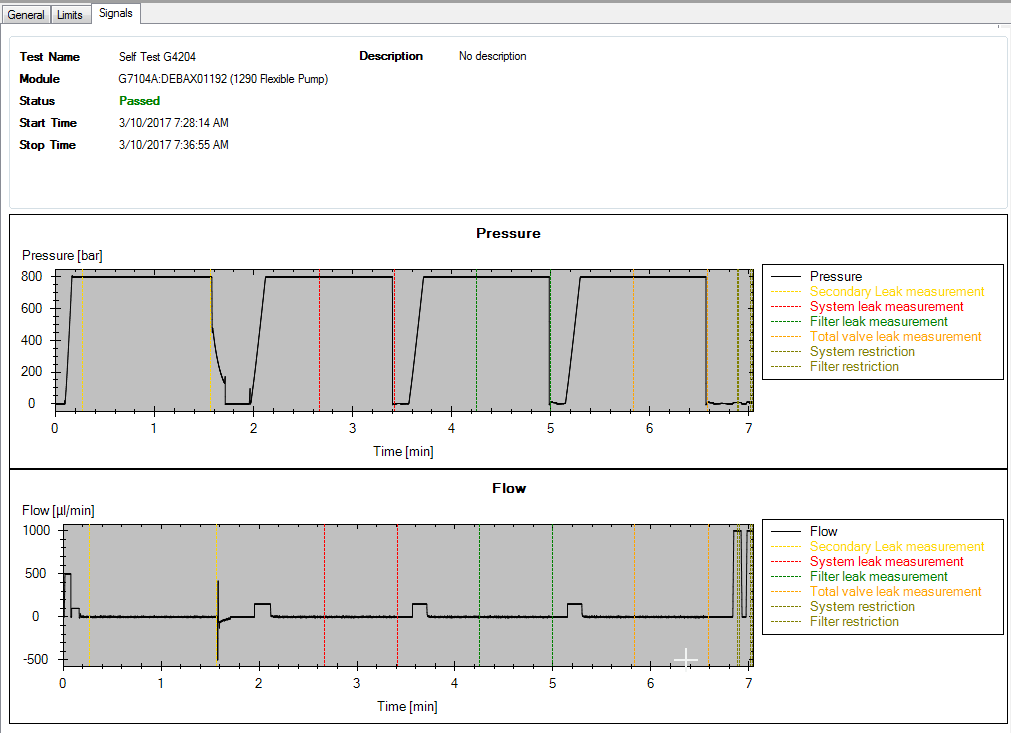Click Total valve leak measurement in Pressure legend
Viewport: 1011px width, 733px height.
click(895, 337)
